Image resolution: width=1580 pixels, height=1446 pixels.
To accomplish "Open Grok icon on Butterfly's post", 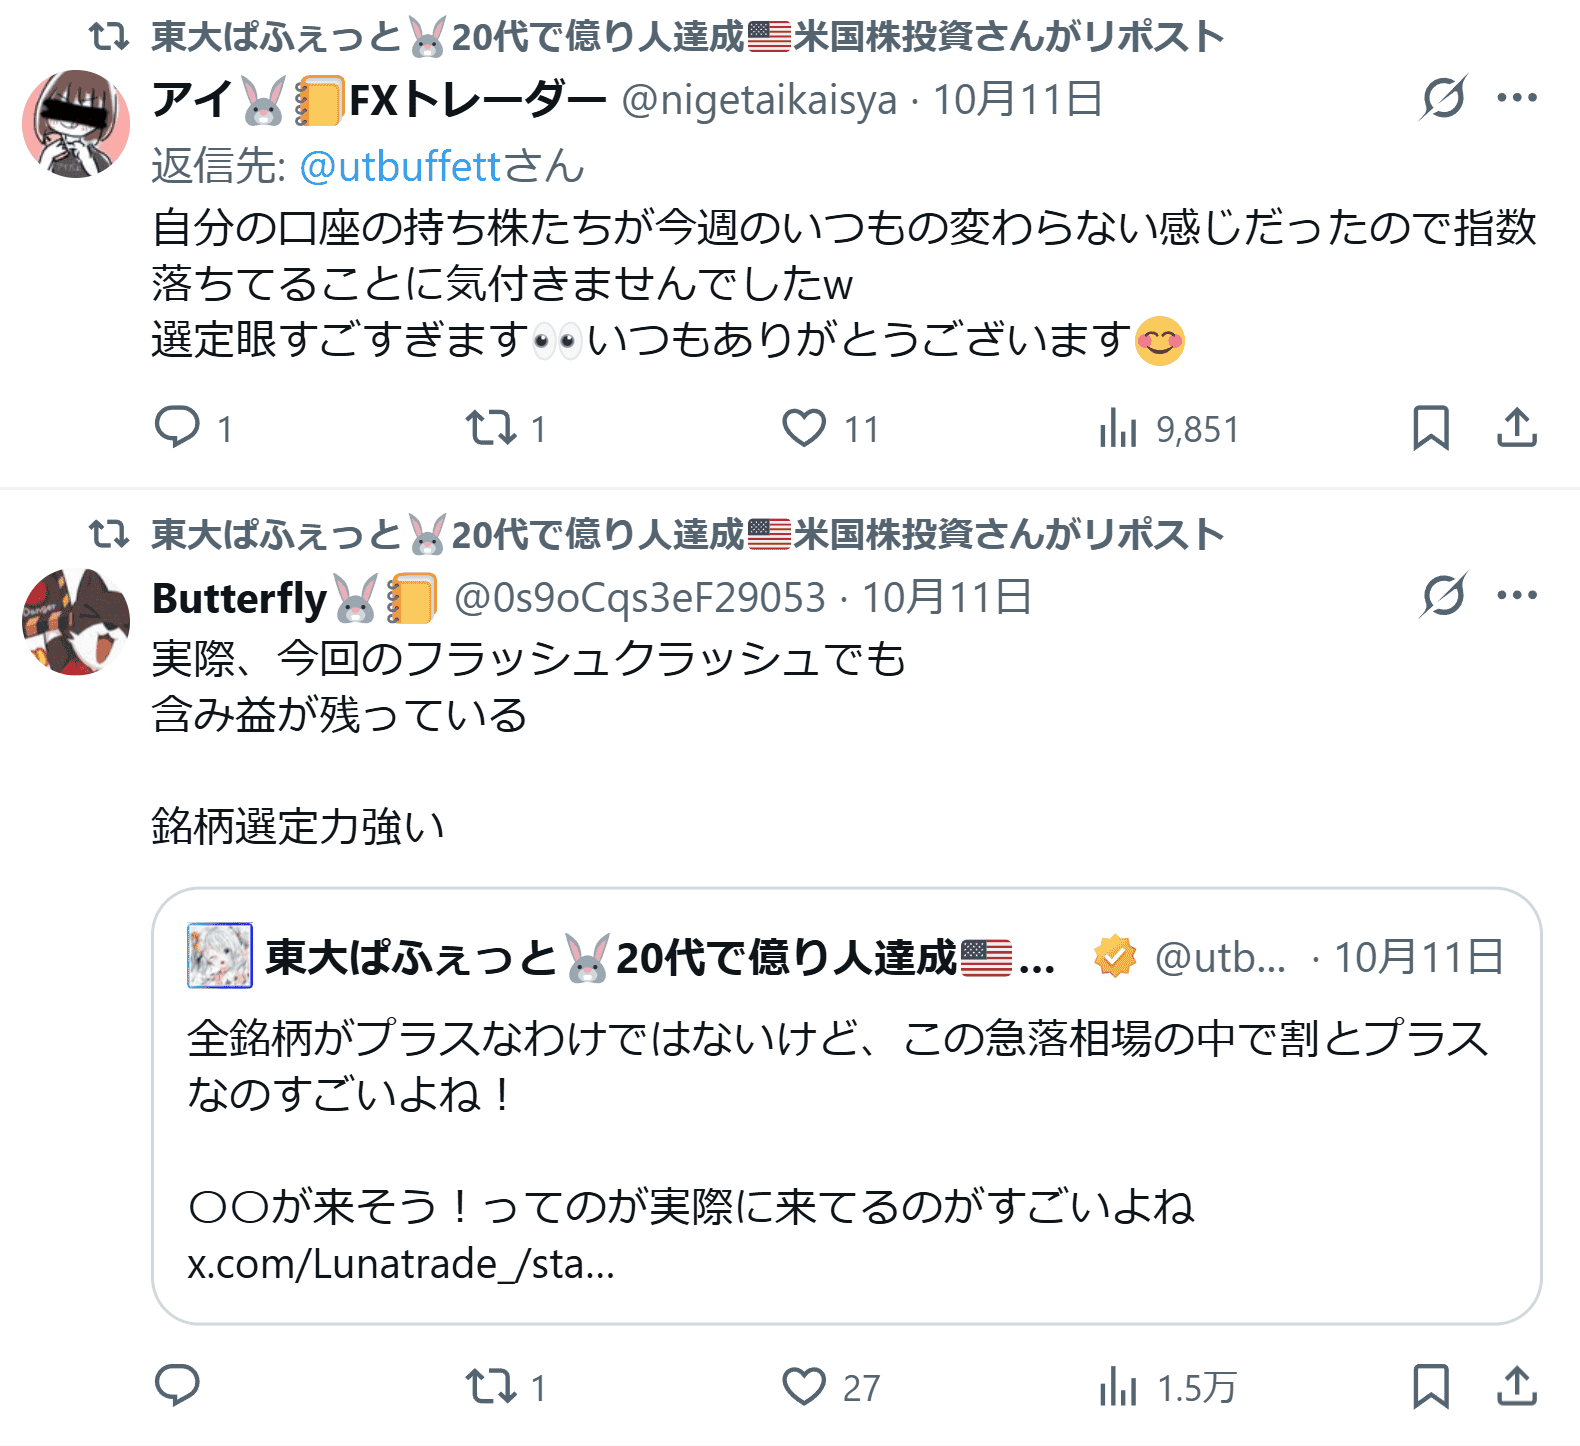I will tap(1443, 596).
